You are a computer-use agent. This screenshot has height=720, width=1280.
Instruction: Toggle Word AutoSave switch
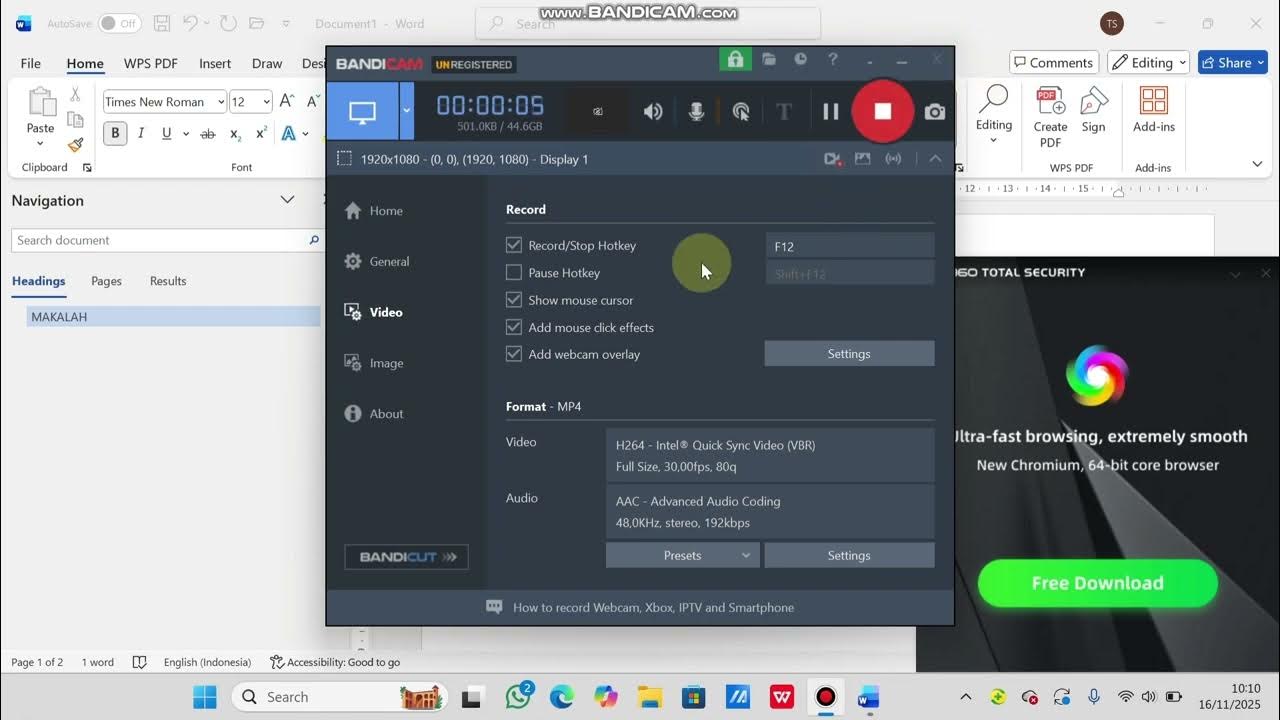[x=119, y=23]
